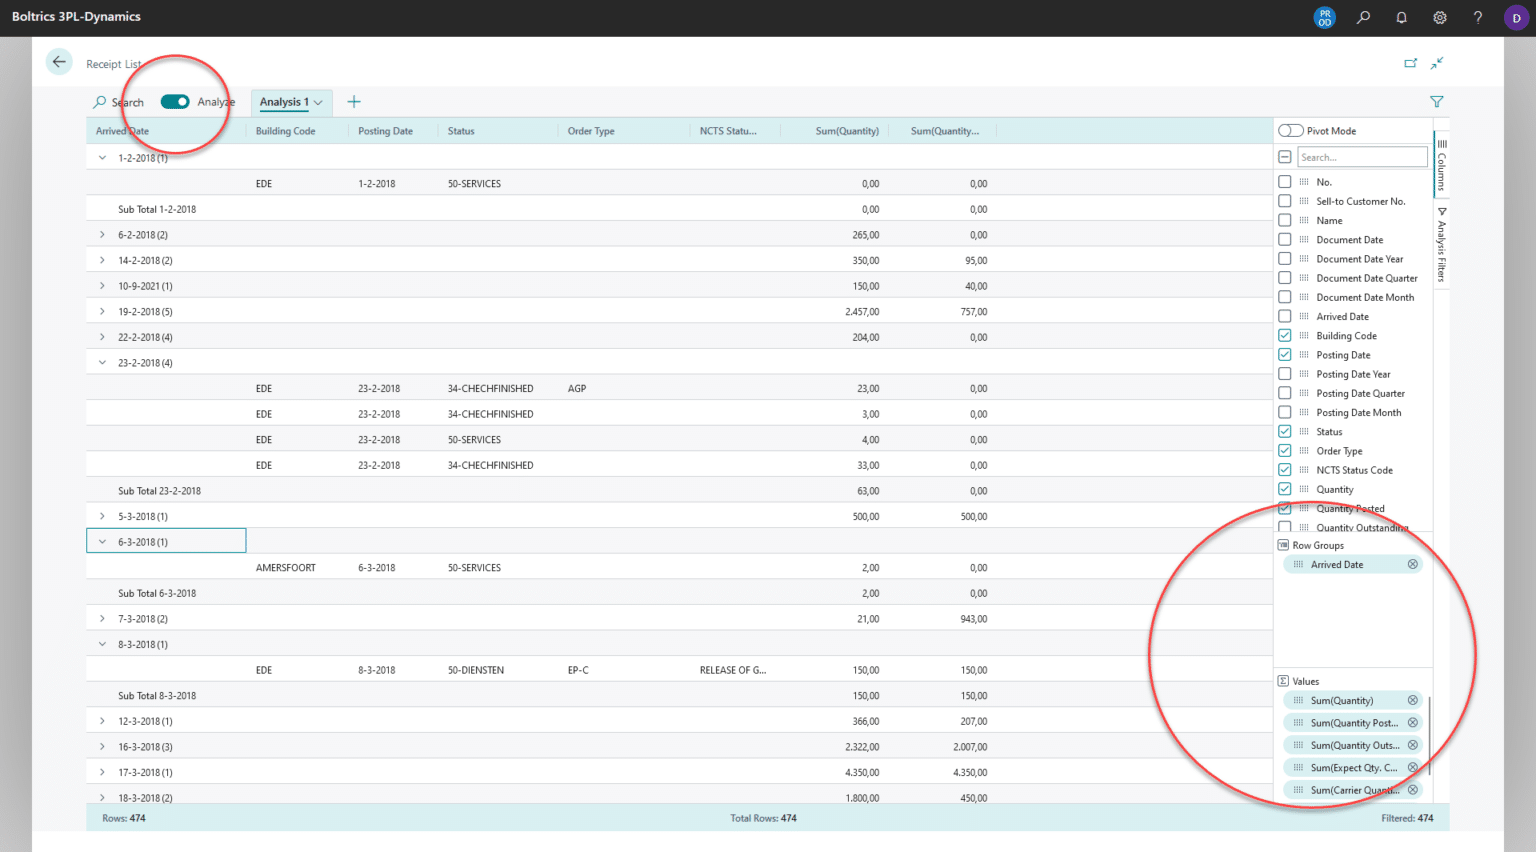The height and width of the screenshot is (852, 1536).
Task: Open the user account avatar D
Action: [1516, 17]
